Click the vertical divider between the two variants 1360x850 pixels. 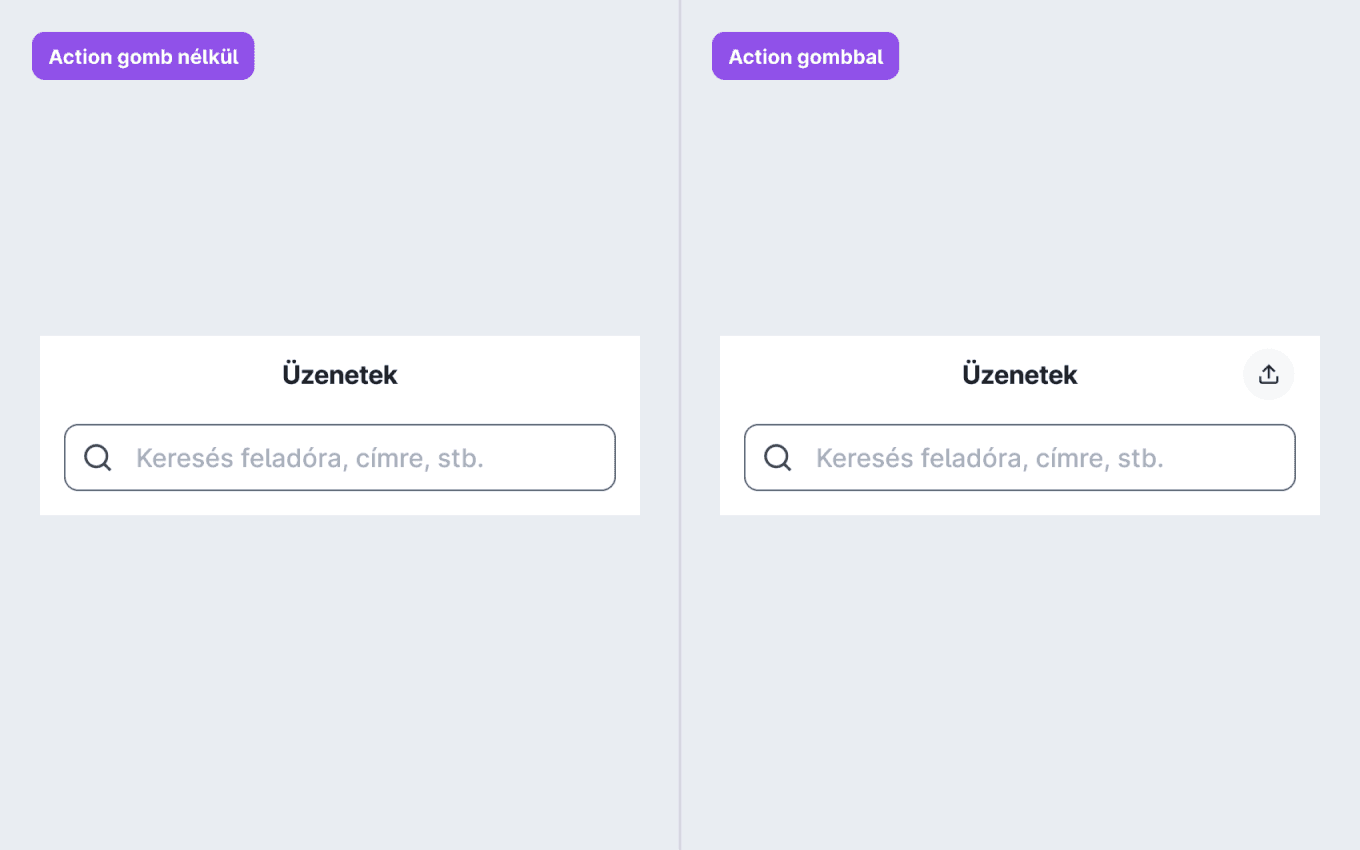pos(680,425)
